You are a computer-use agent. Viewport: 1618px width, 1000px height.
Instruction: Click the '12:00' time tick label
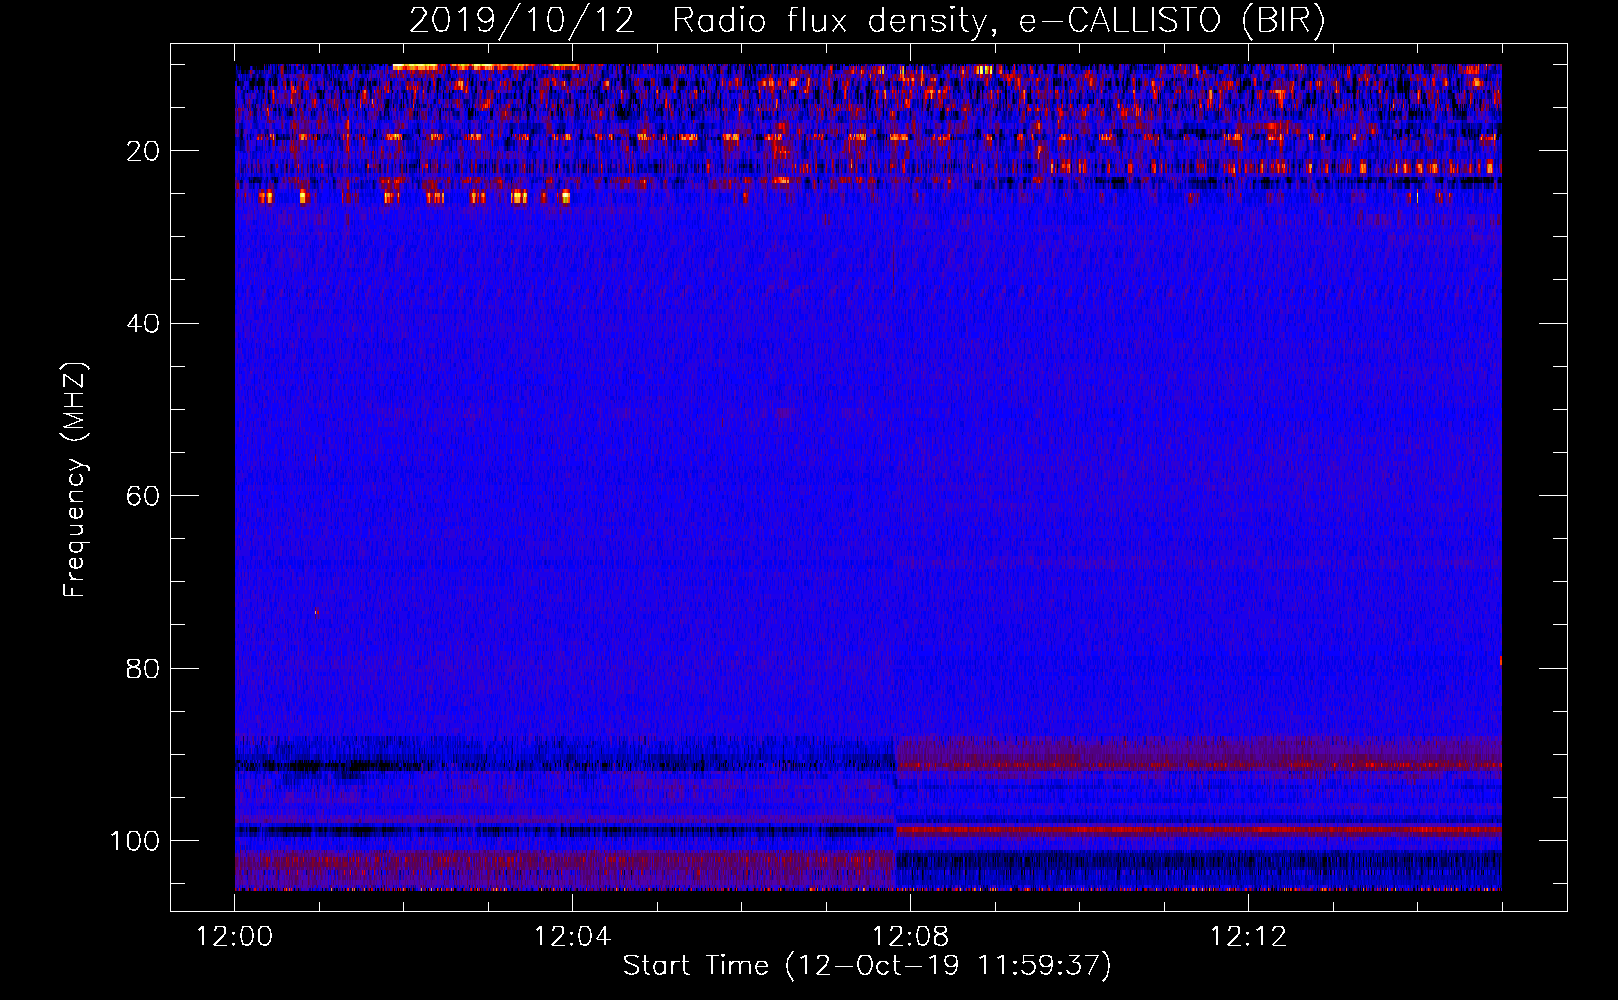234,937
